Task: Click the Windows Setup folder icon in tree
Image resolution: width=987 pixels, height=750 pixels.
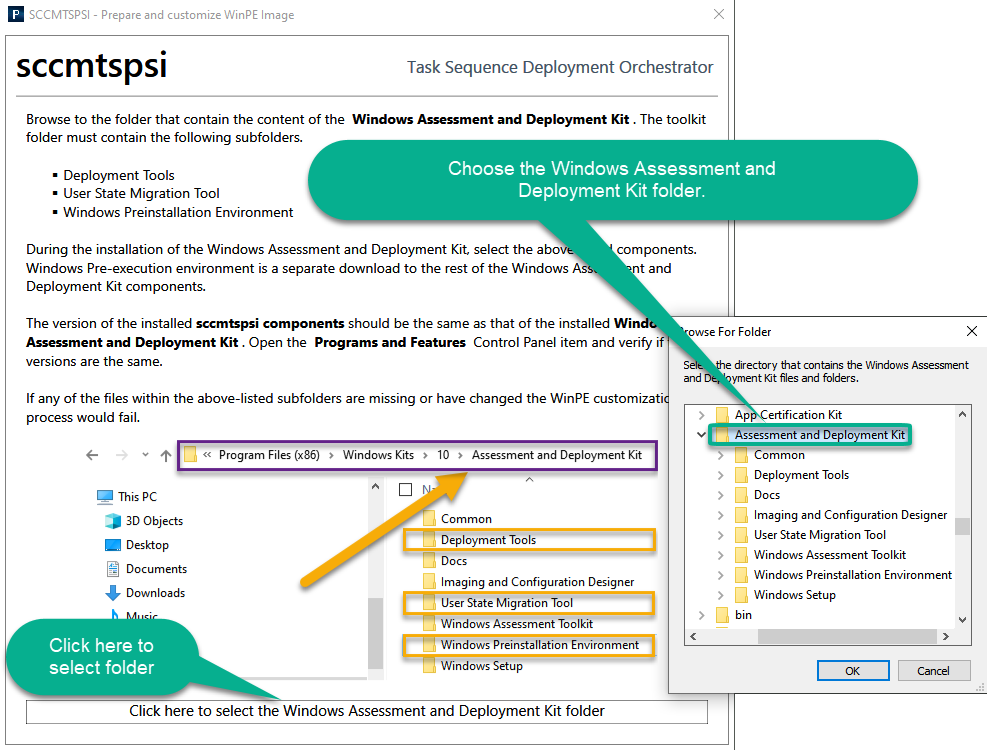Action: [x=741, y=595]
